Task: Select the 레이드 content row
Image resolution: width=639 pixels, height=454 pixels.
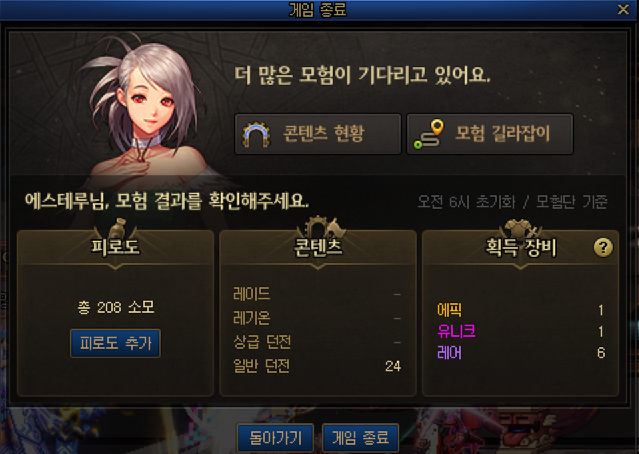Action: point(317,294)
